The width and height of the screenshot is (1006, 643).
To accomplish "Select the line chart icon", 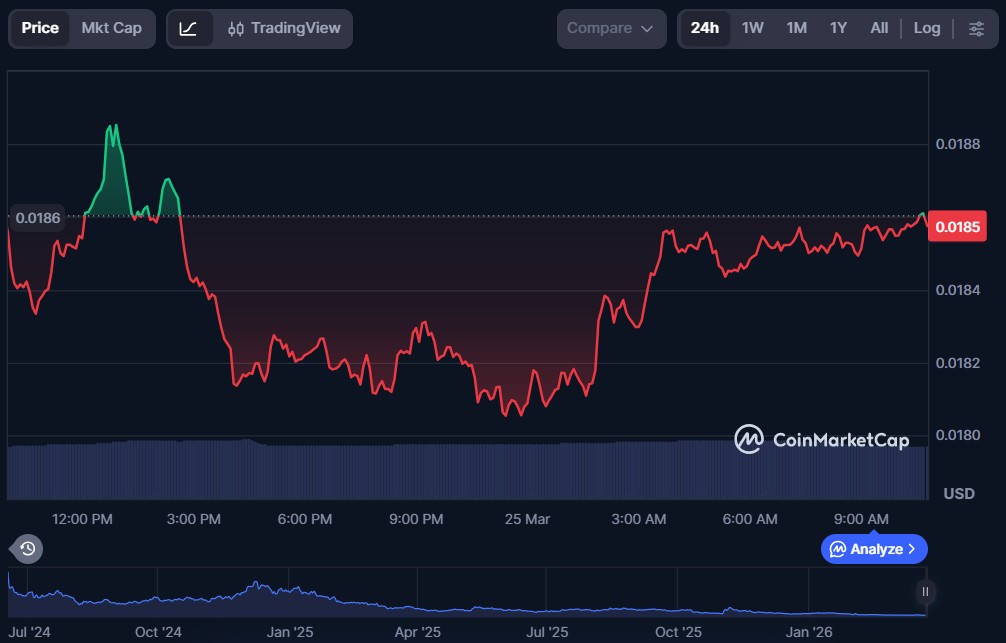I will 188,28.
